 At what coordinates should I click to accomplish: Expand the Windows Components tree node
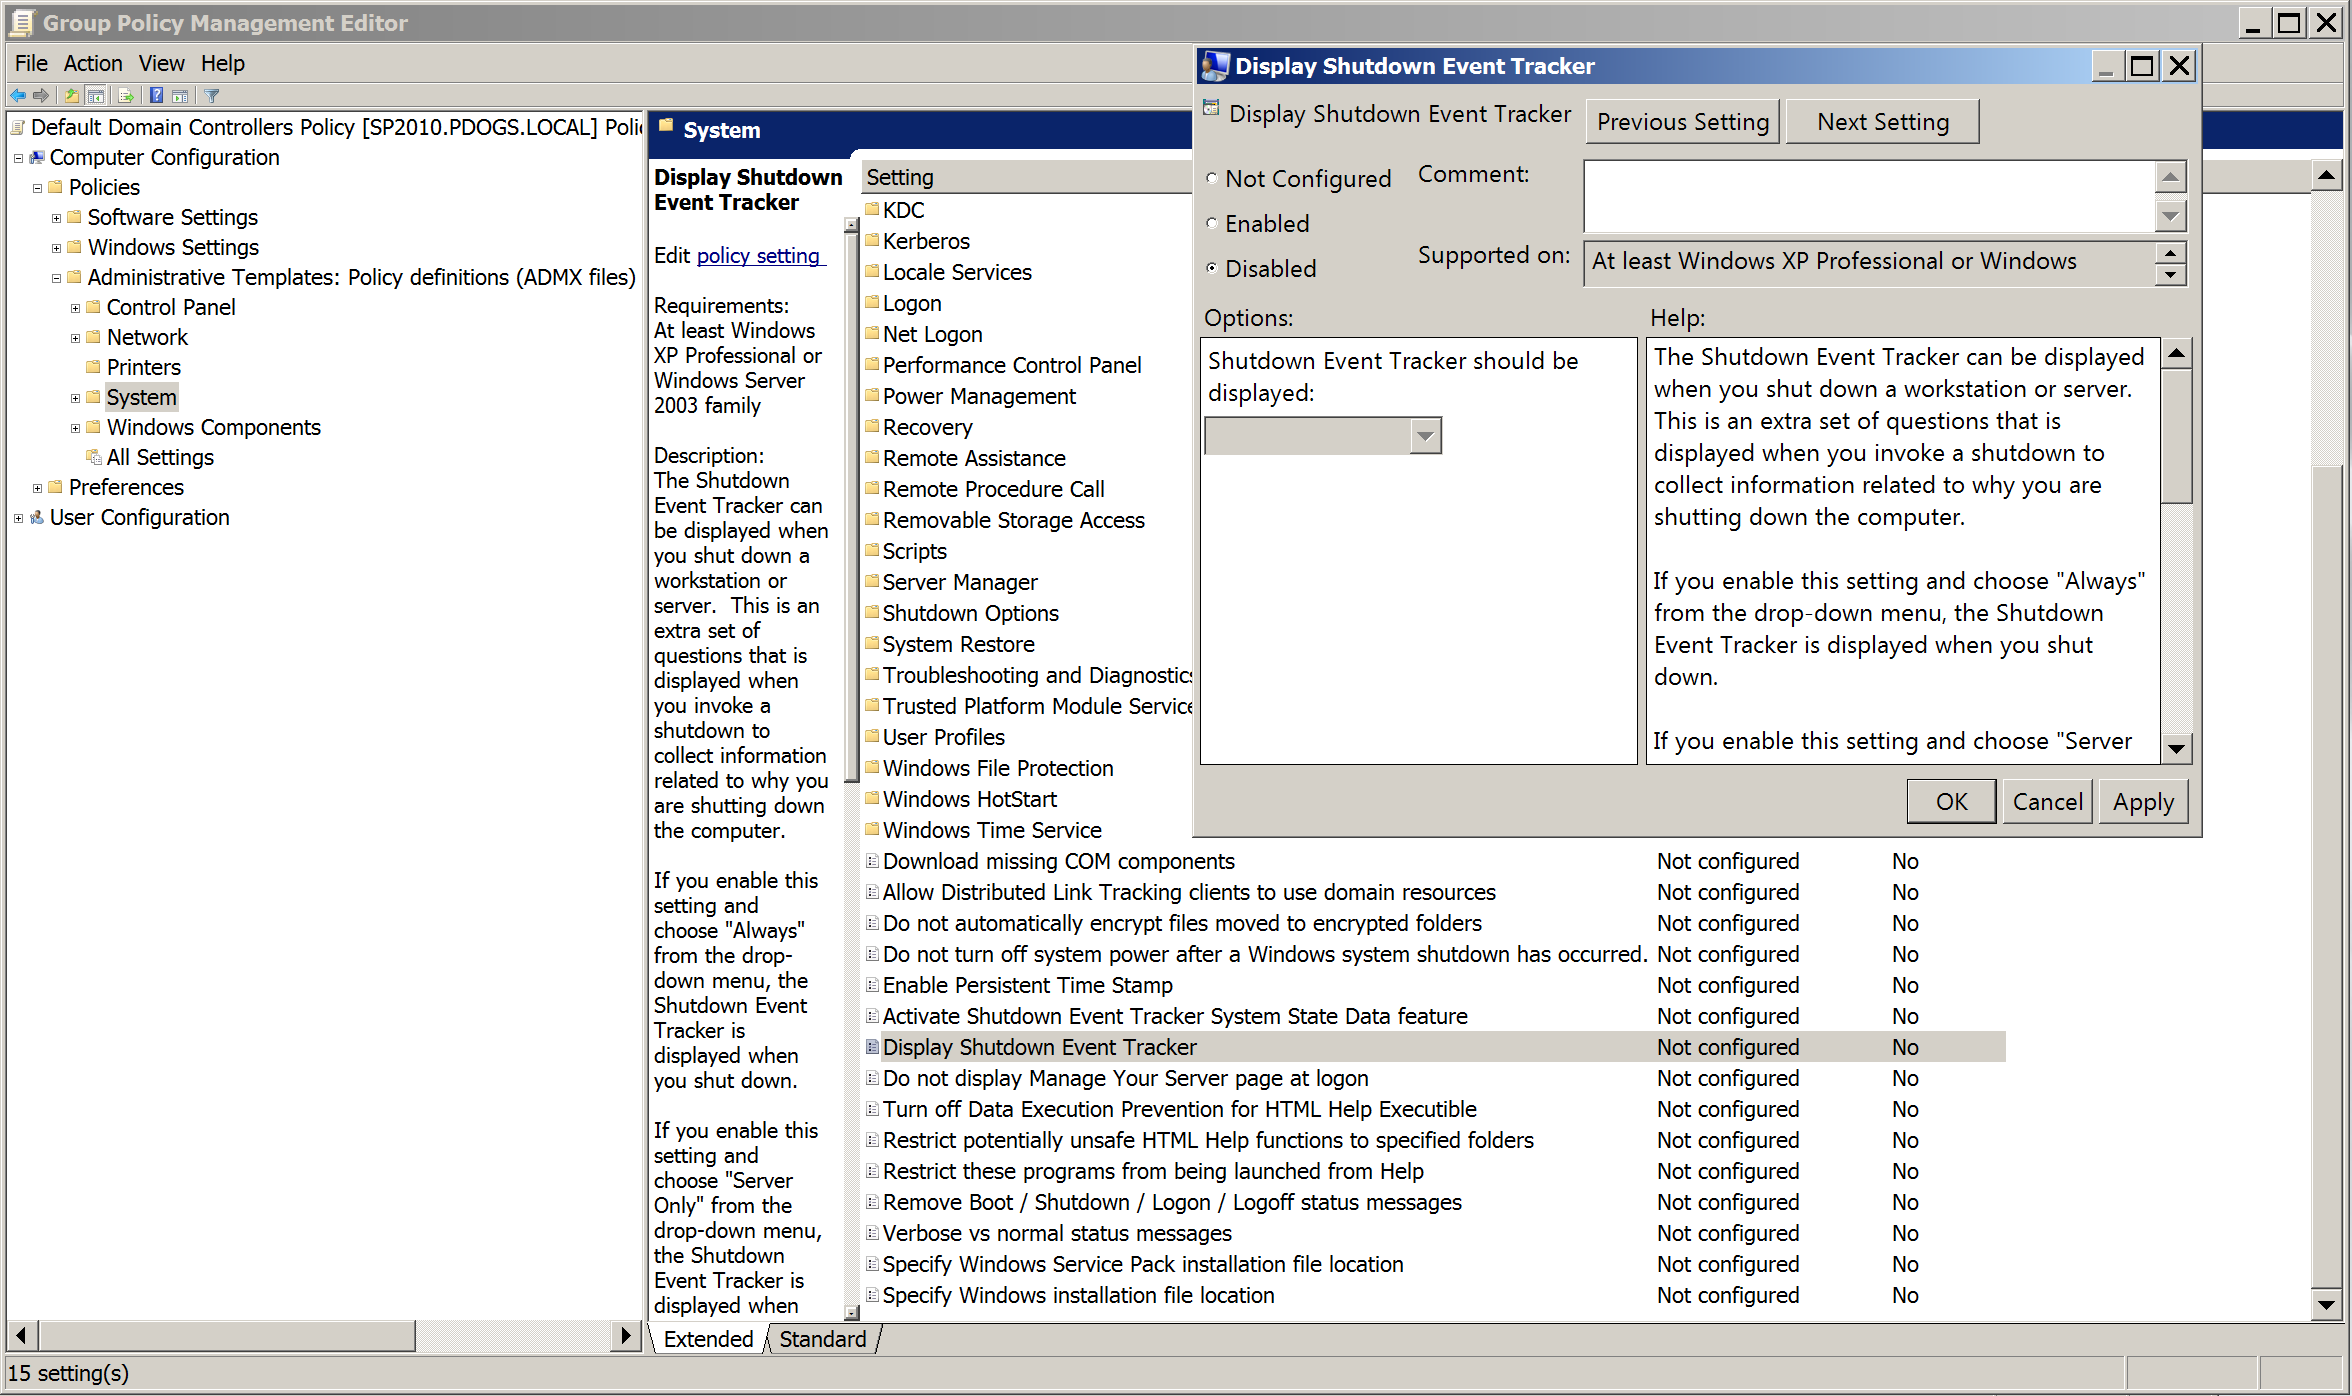(75, 428)
